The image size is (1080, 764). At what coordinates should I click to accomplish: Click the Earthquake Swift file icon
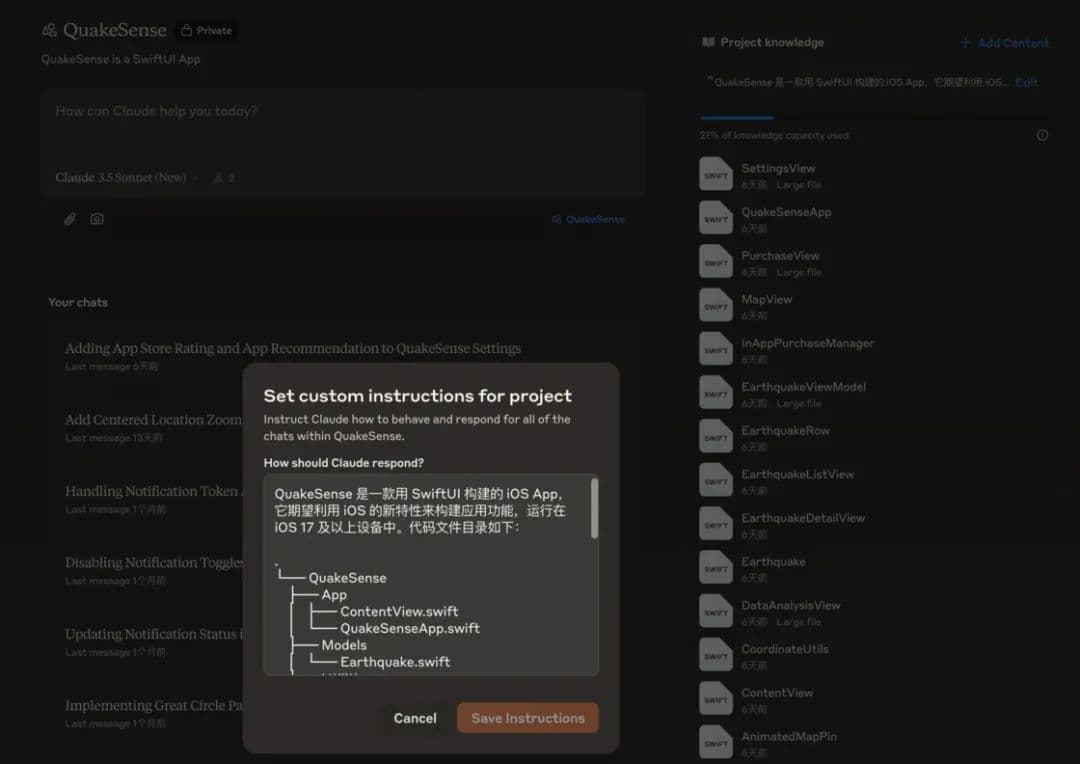click(716, 568)
